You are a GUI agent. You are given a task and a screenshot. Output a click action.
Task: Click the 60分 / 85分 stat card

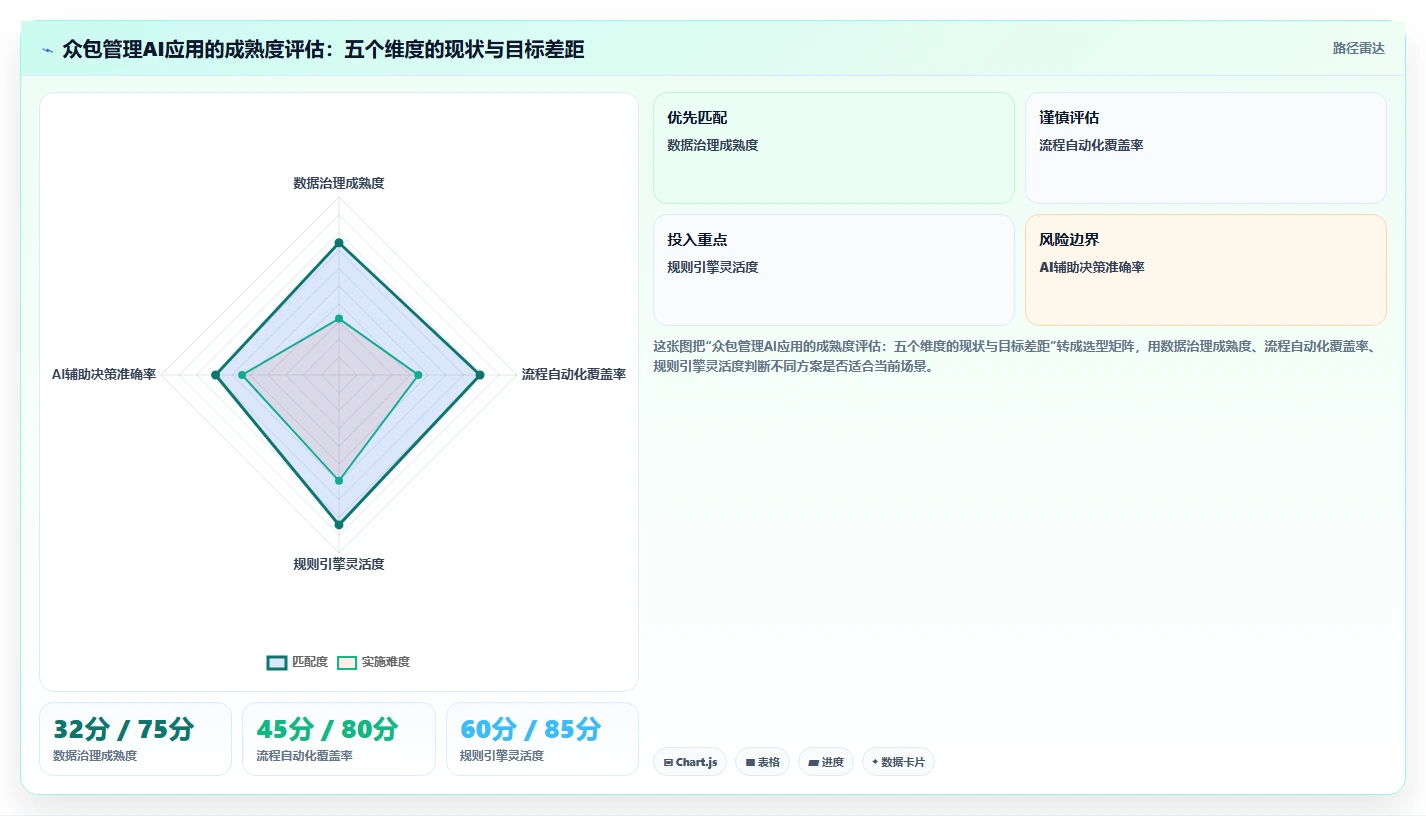(x=542, y=739)
